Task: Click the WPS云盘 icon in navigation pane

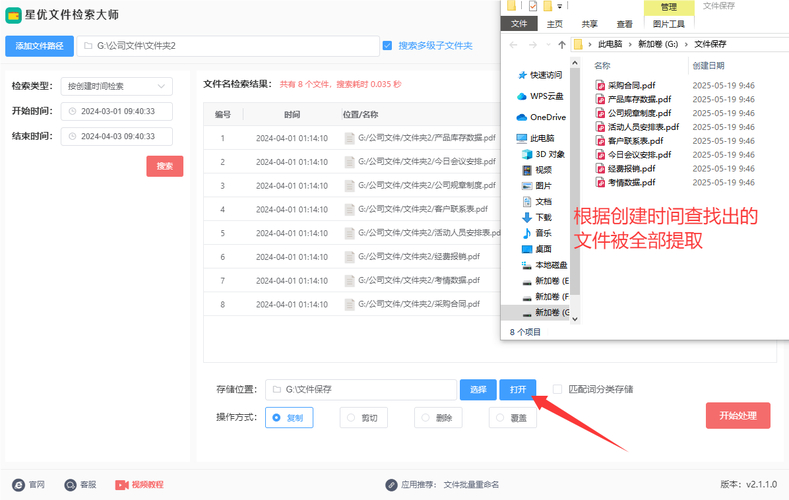Action: pyautogui.click(x=522, y=96)
